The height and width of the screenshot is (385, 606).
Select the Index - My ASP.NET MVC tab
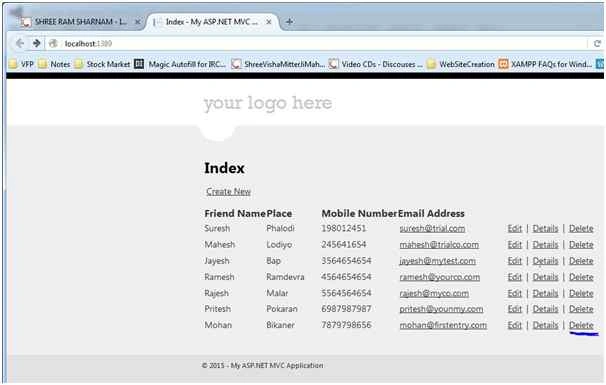pos(211,22)
